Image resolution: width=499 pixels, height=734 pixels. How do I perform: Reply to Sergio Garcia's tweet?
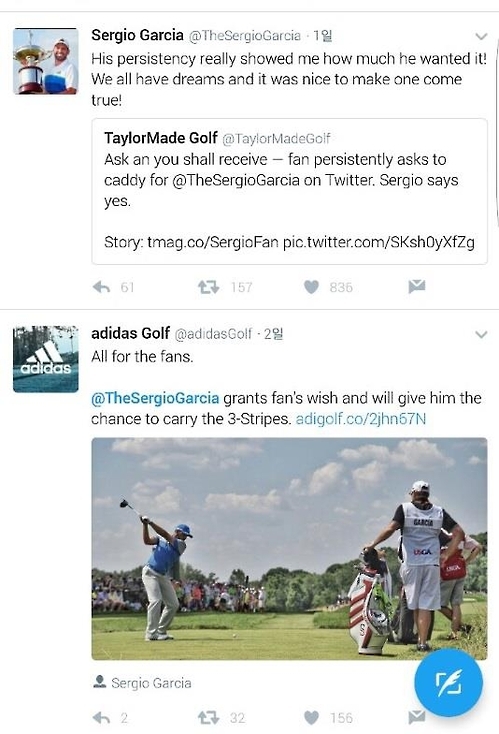pos(102,287)
